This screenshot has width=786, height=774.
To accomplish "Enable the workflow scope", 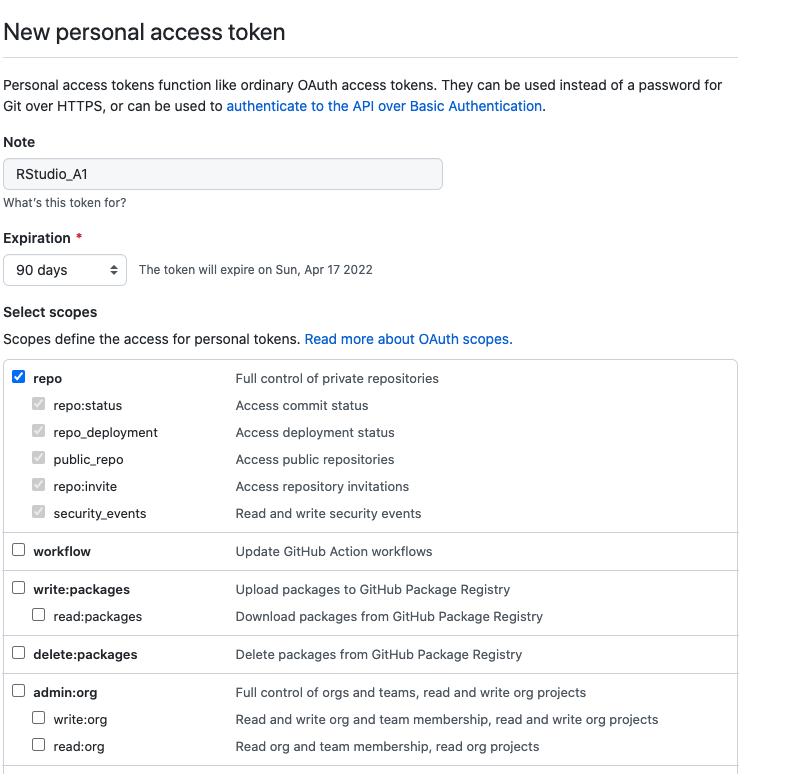I will pos(18,550).
